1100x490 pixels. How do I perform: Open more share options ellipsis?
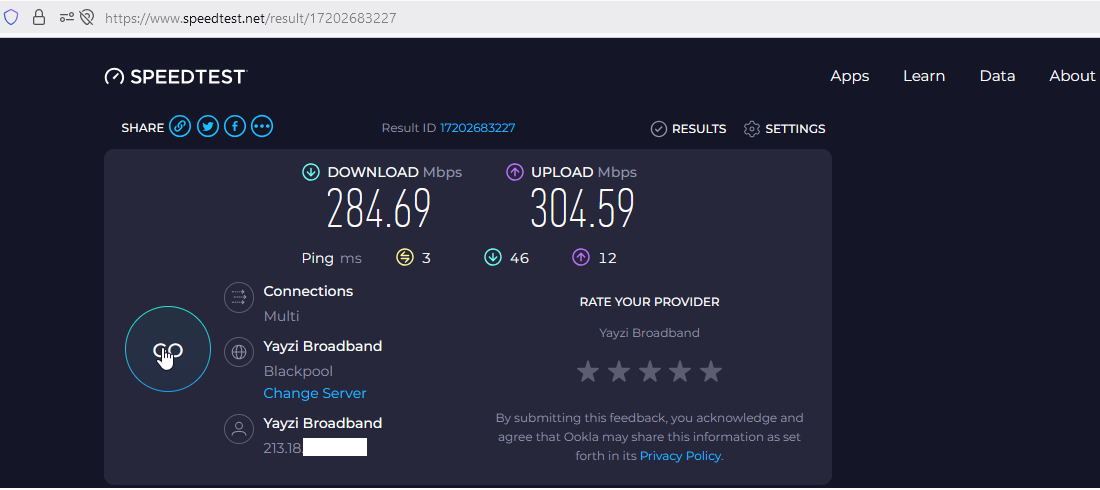[x=262, y=126]
